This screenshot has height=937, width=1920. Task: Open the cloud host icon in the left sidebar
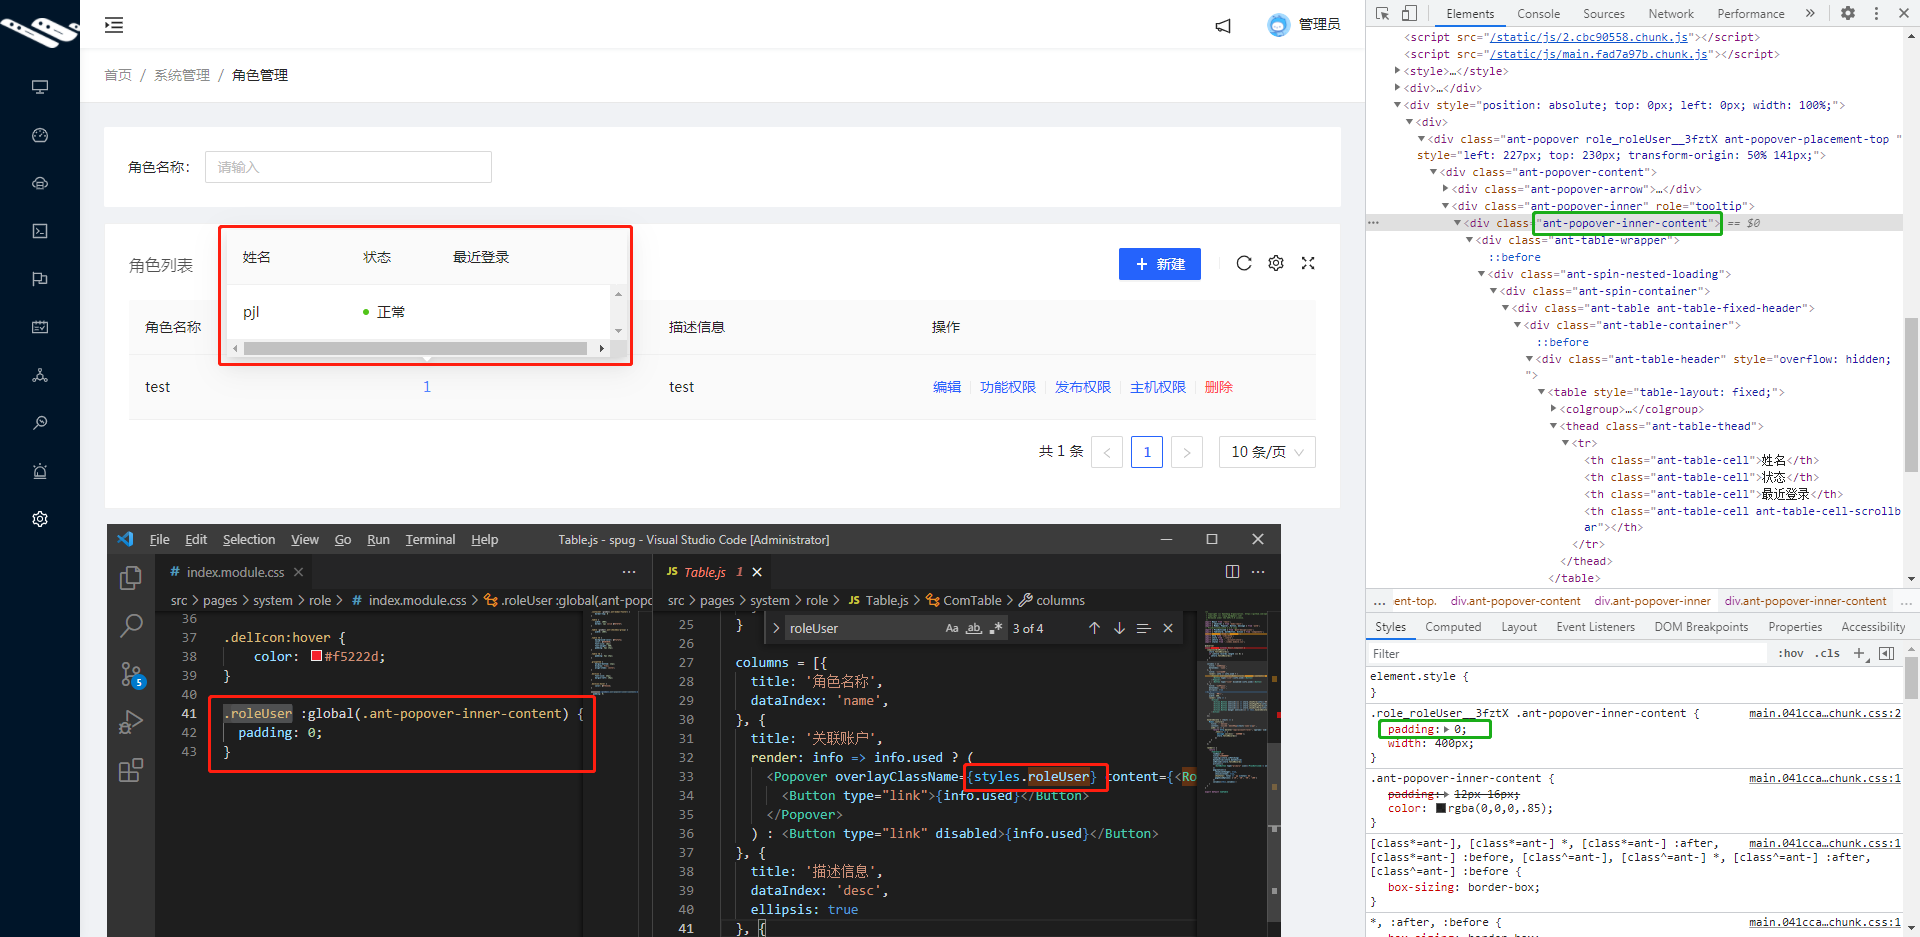[x=40, y=183]
